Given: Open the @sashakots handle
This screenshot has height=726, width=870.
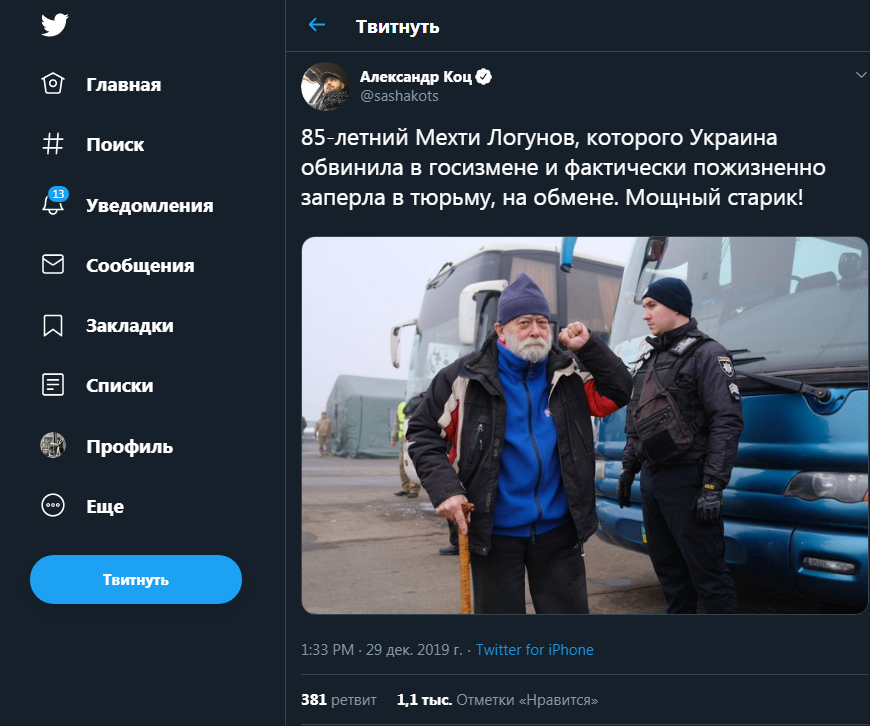Looking at the screenshot, I should [399, 96].
